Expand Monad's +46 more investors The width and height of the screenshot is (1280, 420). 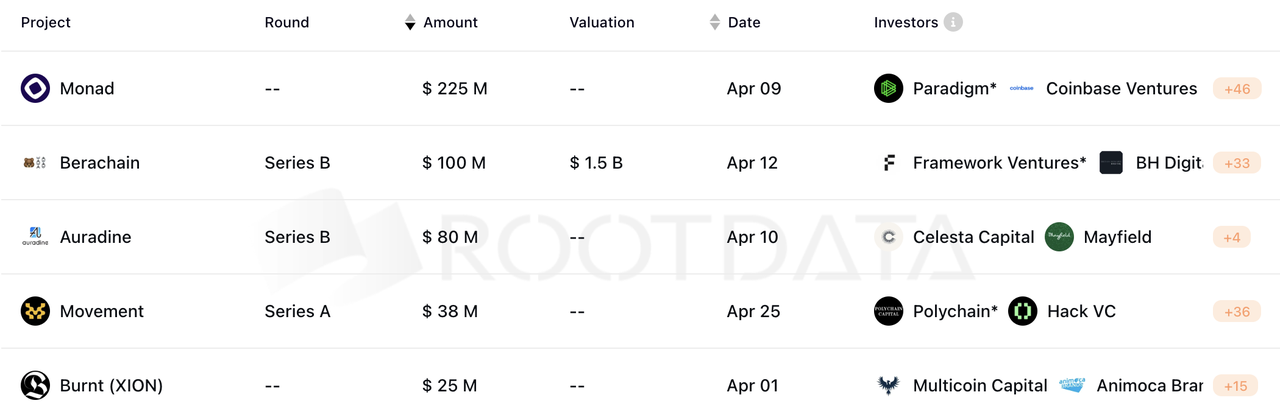[x=1236, y=89]
